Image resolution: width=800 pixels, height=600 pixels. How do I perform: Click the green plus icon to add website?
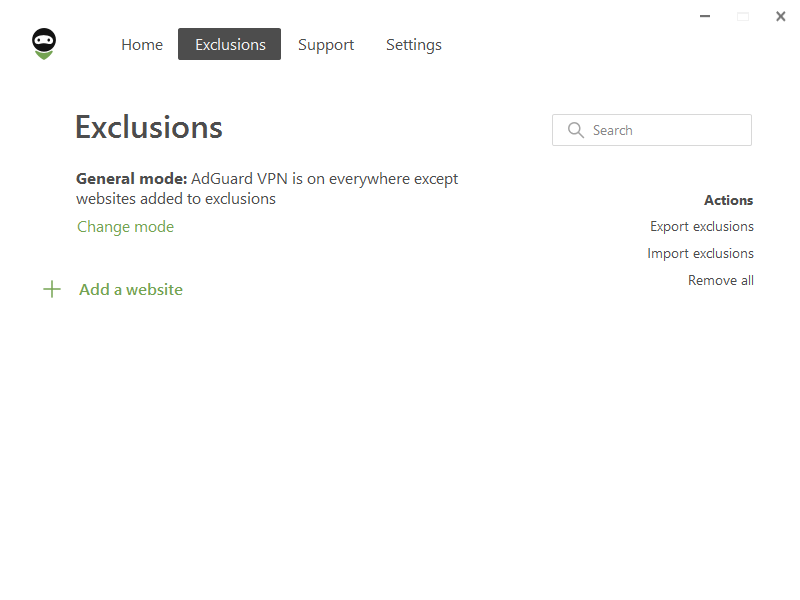pos(52,289)
